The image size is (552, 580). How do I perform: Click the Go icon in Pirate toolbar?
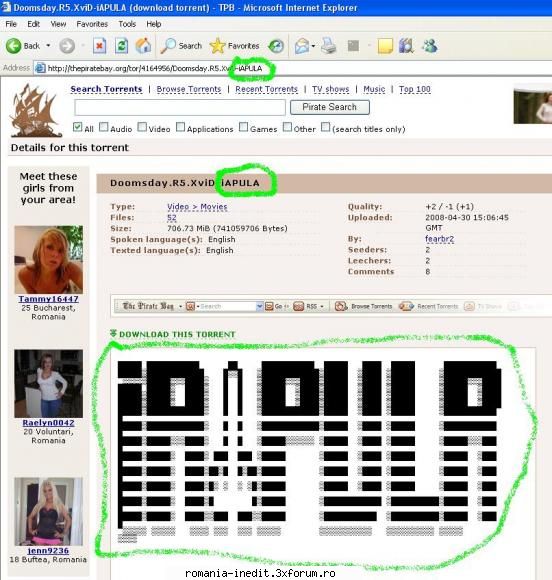point(269,306)
